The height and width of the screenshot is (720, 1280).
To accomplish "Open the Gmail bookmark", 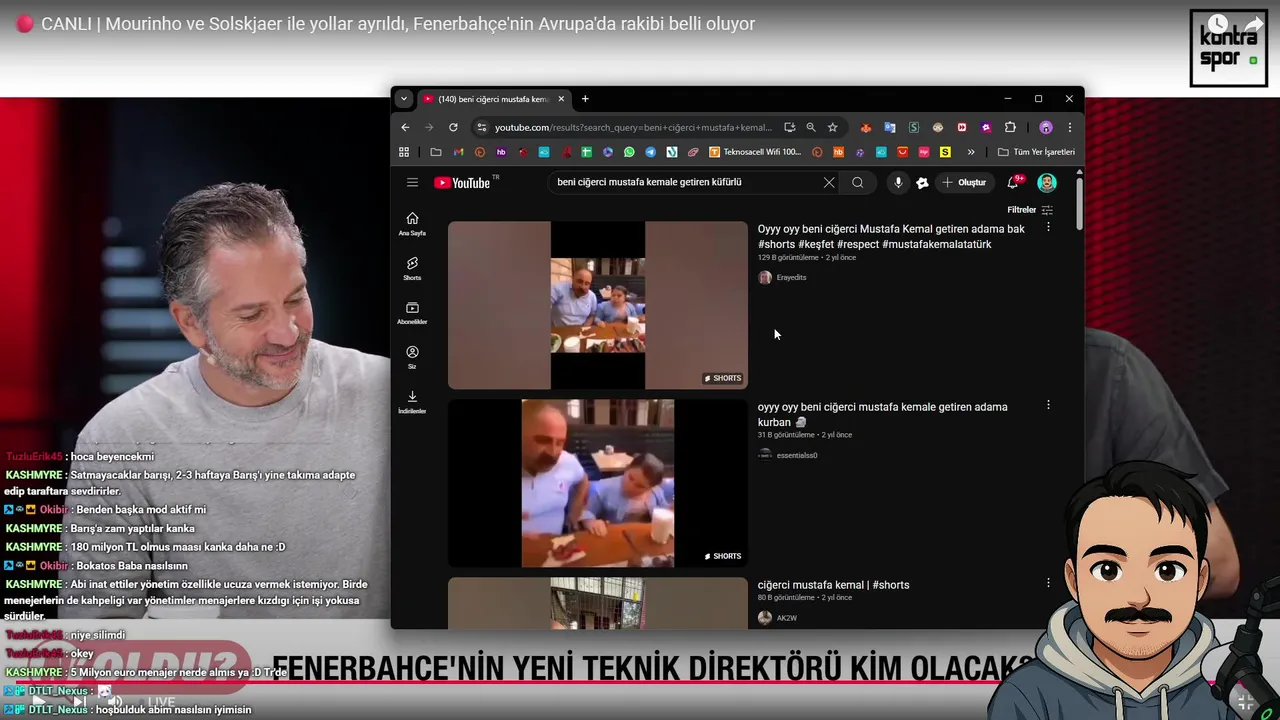I will 458,152.
